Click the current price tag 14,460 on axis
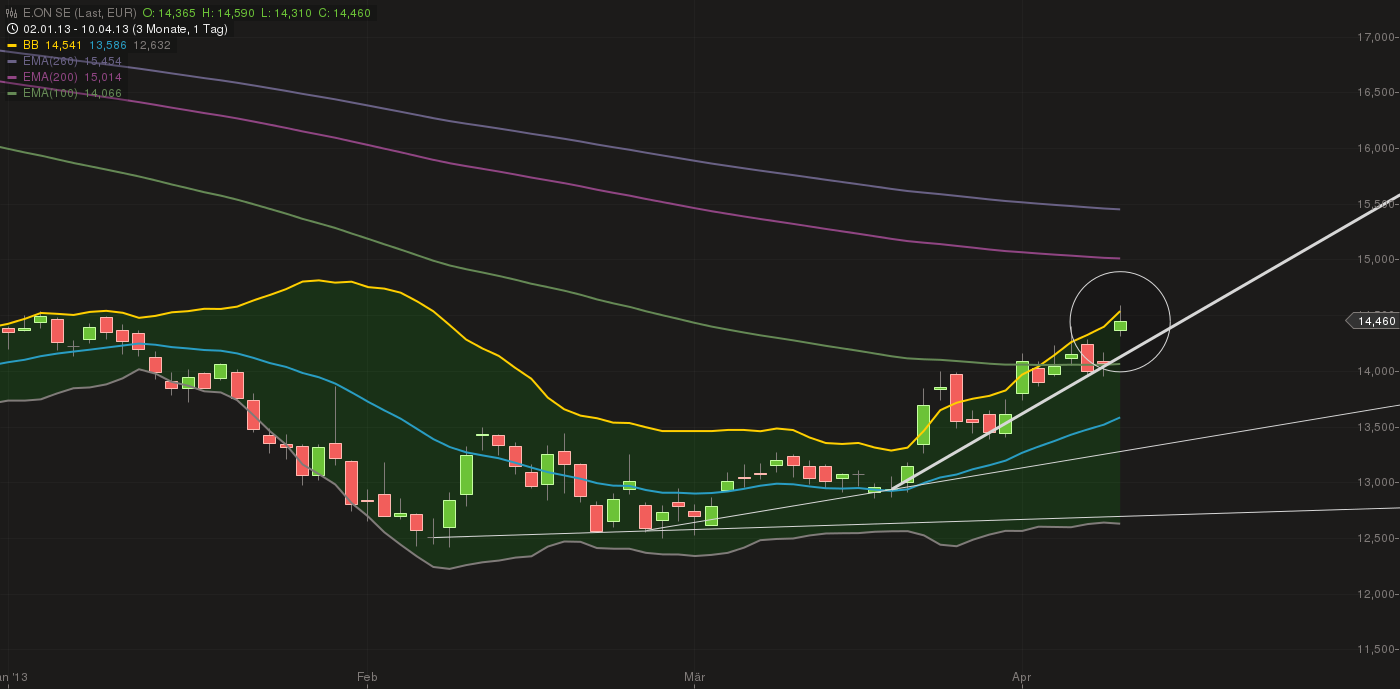Screen dimensions: 1400x689 point(1372,321)
